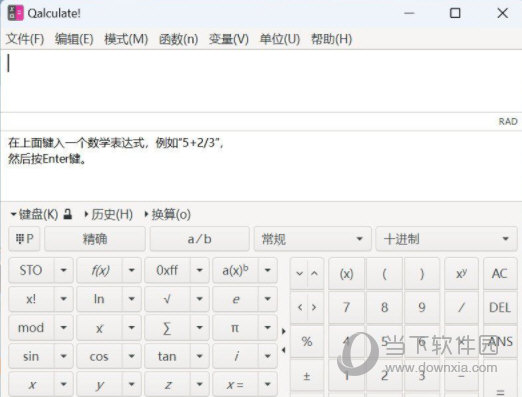Screen dimensions: 522x397
Task: Insert the variable z
Action: [167, 385]
